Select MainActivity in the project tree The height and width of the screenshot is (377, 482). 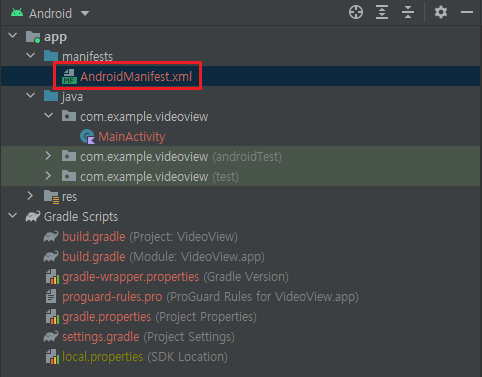click(x=132, y=137)
